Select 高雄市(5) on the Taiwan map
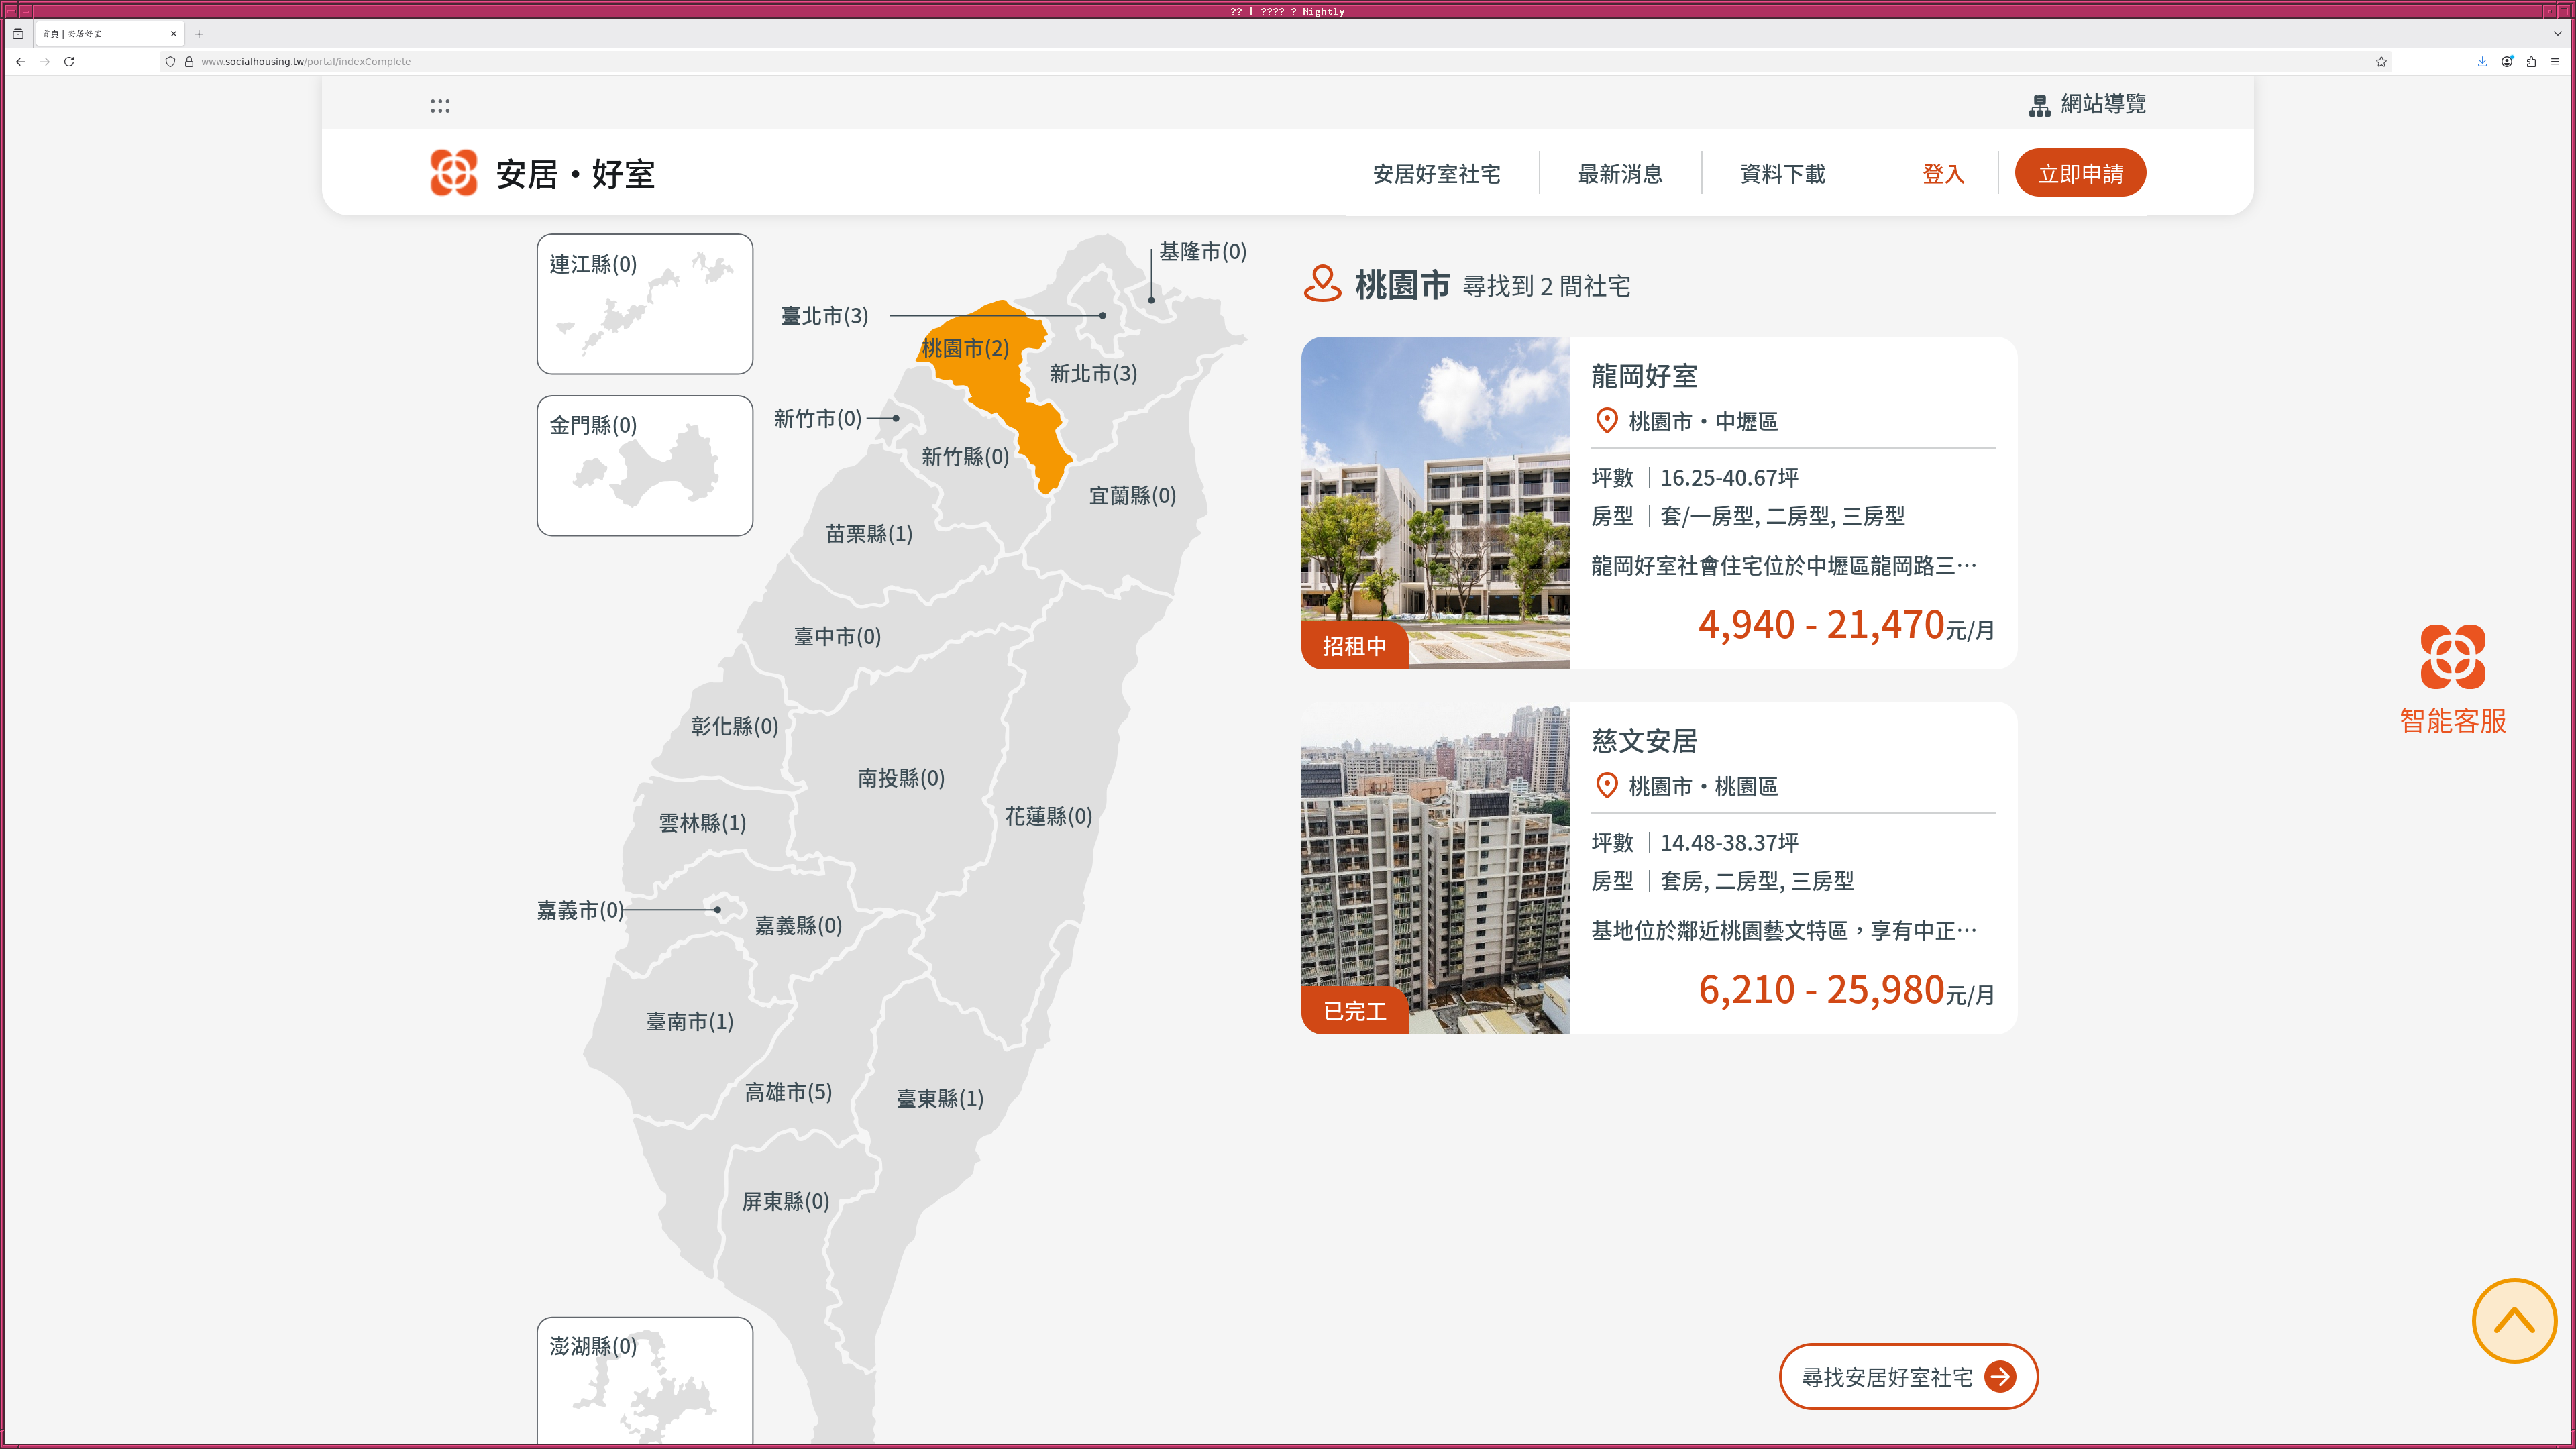Viewport: 2576px width, 1449px height. (788, 1092)
